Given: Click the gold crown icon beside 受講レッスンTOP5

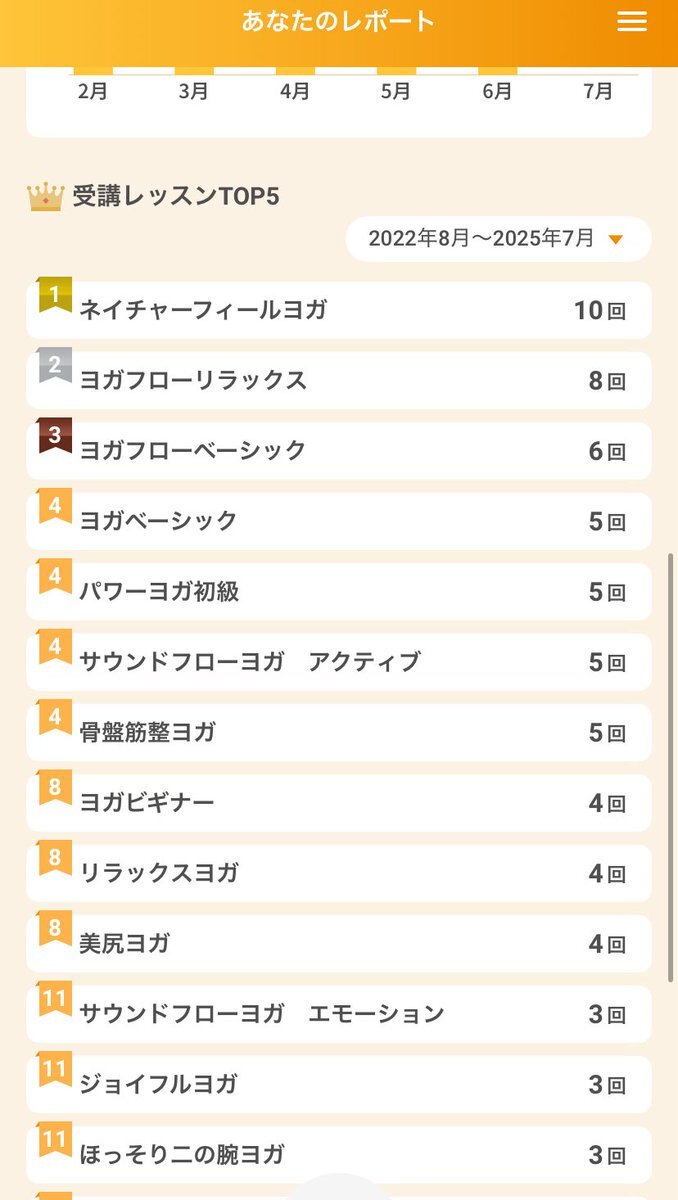Looking at the screenshot, I should (45, 196).
